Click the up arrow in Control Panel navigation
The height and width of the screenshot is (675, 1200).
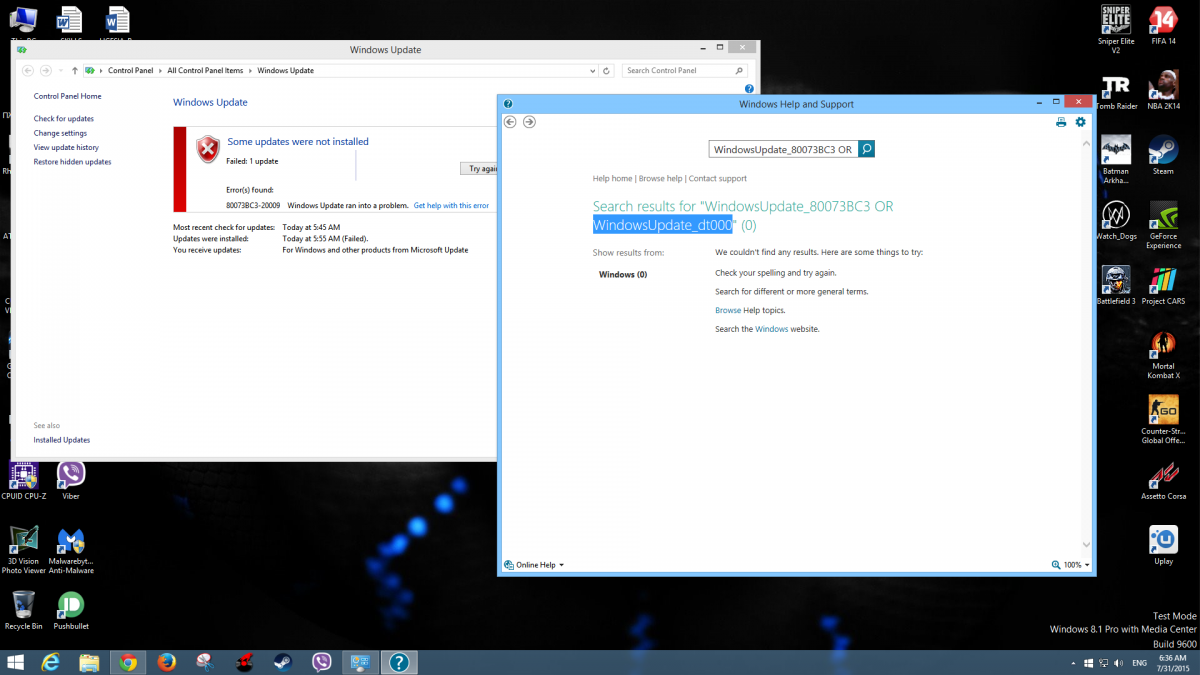[75, 70]
